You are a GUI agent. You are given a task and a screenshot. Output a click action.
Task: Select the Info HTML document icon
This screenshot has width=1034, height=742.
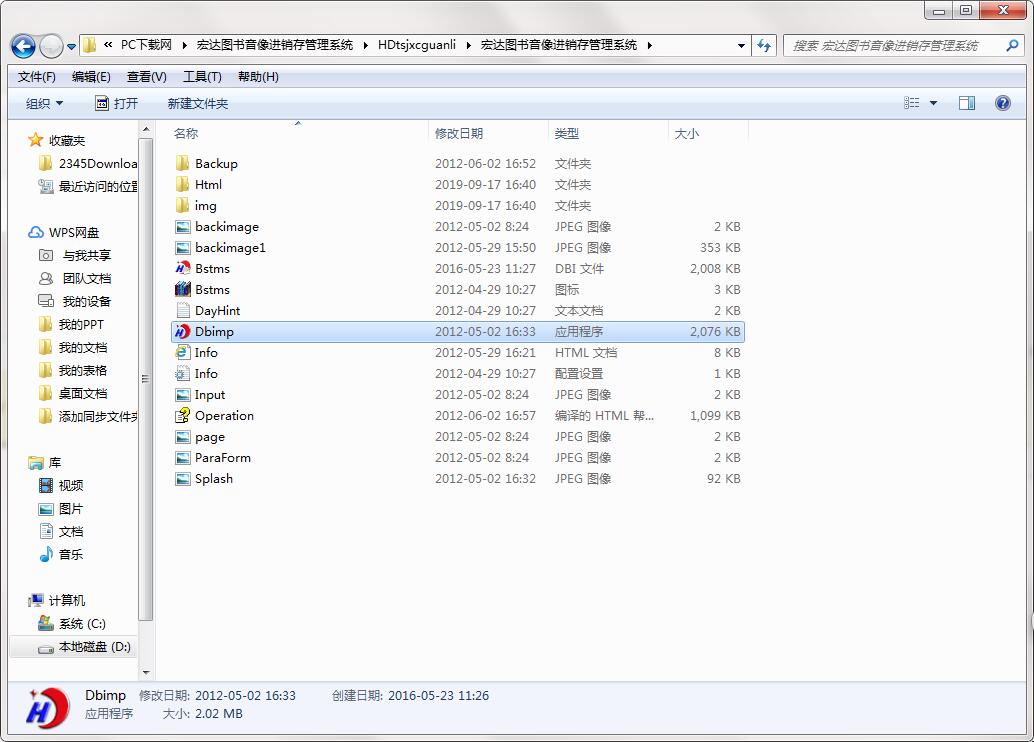182,353
